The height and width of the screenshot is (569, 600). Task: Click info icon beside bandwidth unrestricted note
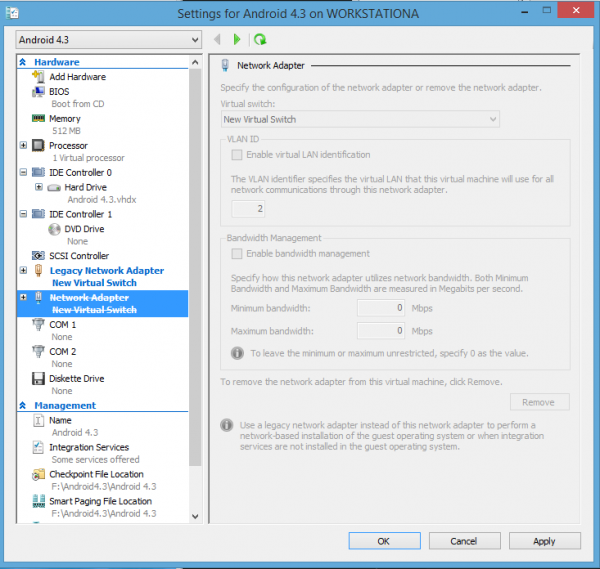[x=237, y=353]
